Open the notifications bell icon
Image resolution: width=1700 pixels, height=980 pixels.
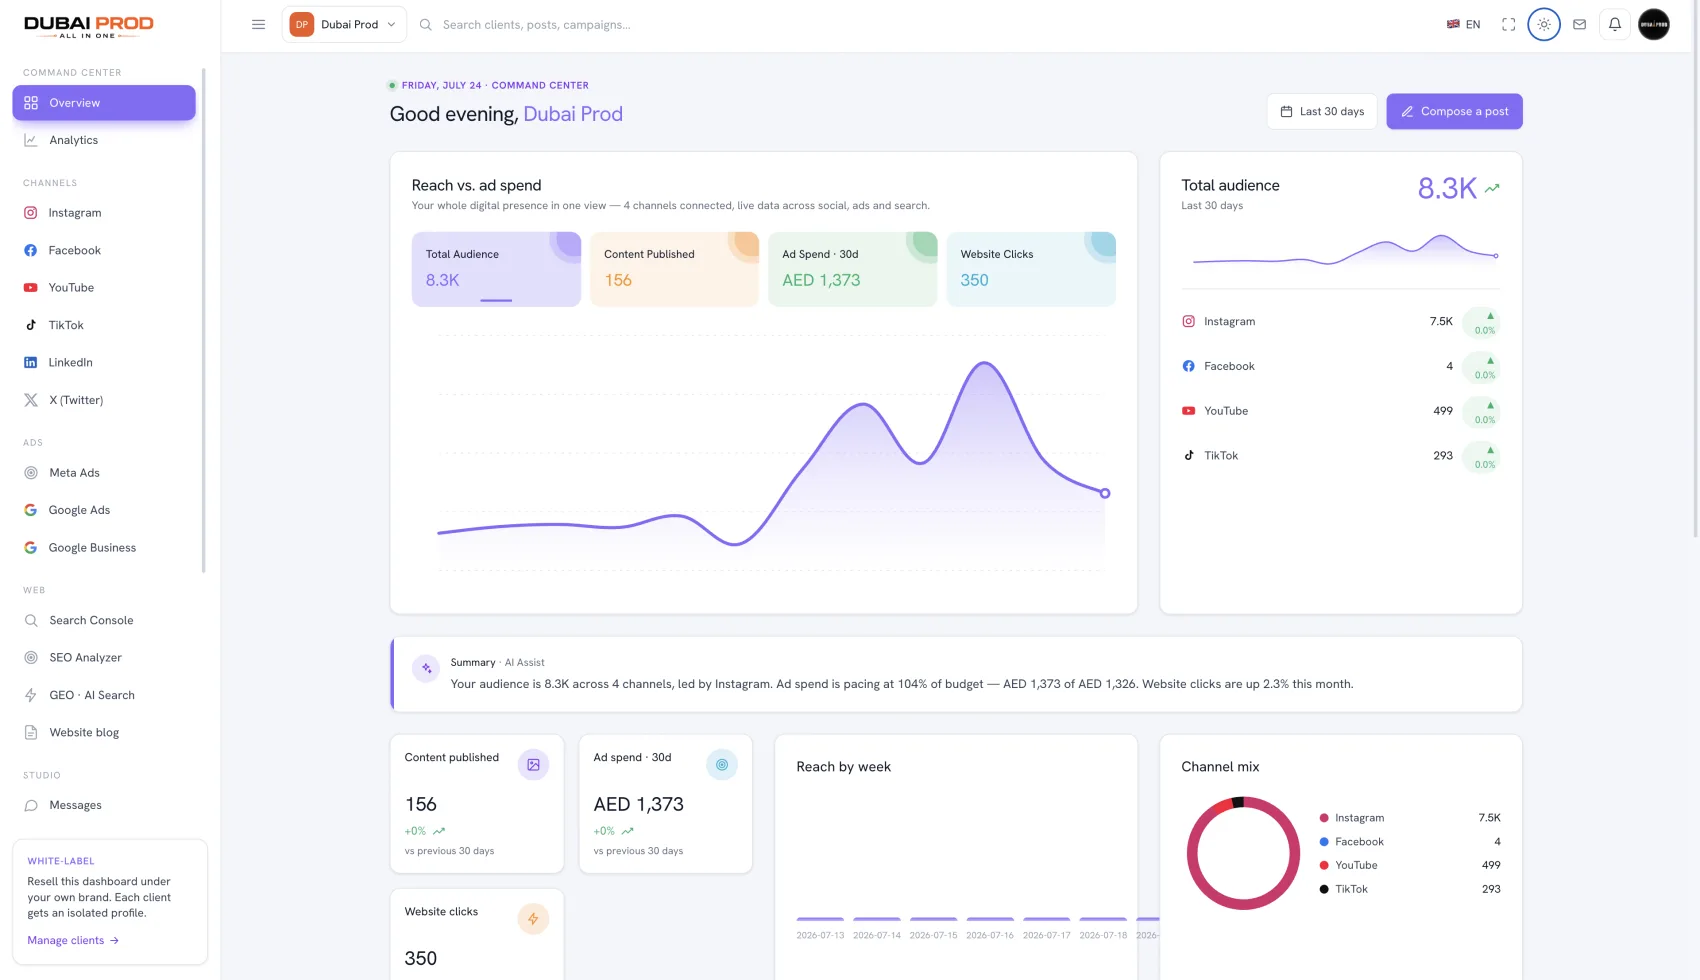coord(1615,25)
